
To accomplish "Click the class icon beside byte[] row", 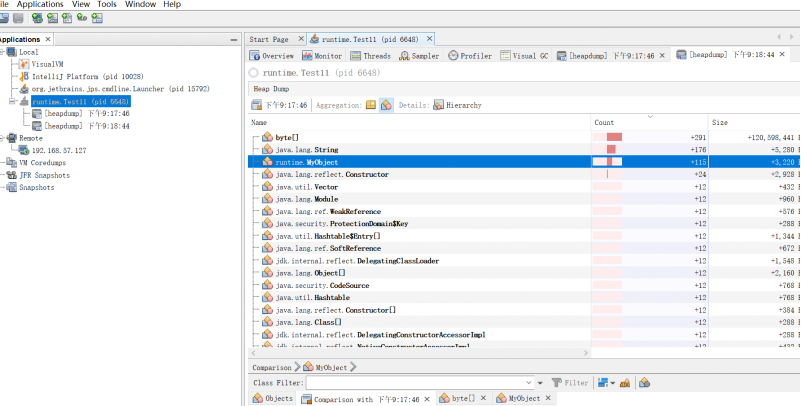I will coord(268,137).
